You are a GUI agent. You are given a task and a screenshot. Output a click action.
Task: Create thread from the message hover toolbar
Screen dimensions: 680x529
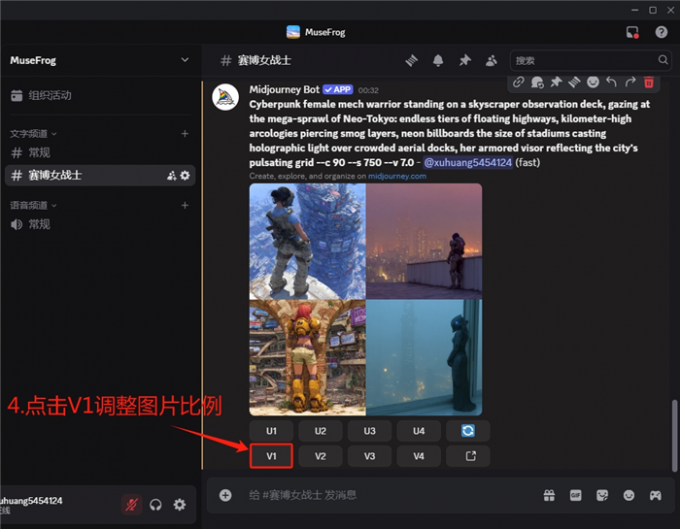pos(574,82)
